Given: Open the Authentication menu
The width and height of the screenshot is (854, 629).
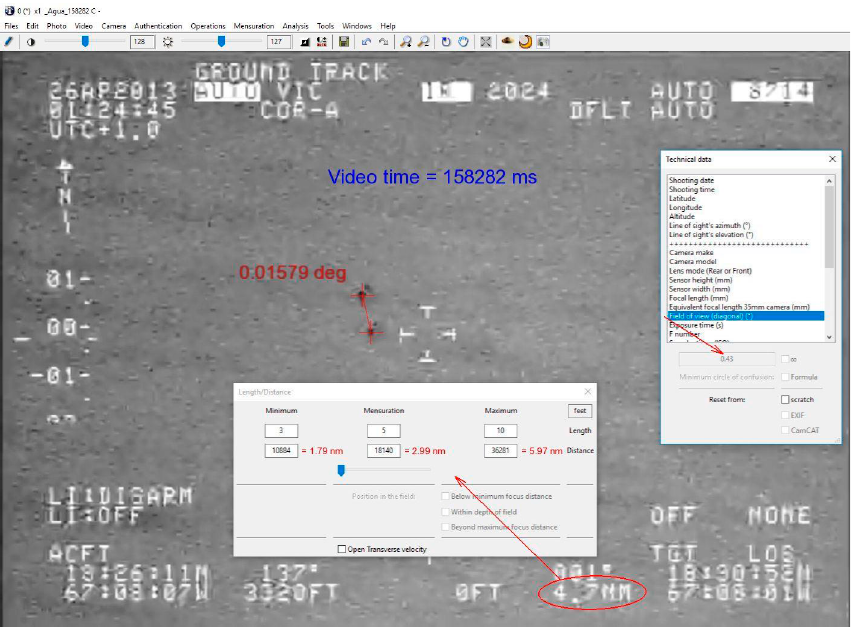Looking at the screenshot, I should pyautogui.click(x=158, y=26).
